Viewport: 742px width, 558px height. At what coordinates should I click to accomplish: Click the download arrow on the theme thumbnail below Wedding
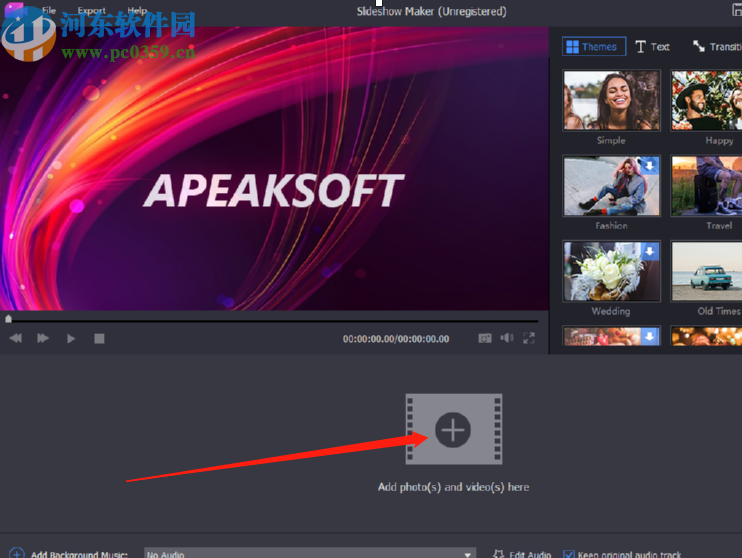(650, 337)
